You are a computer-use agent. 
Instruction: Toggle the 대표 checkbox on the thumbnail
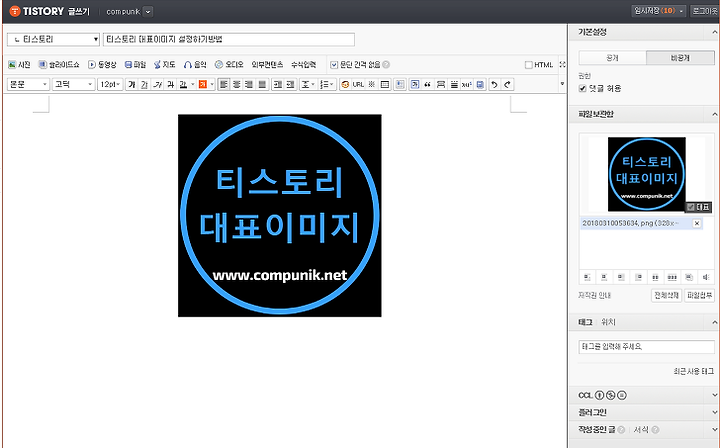point(691,207)
